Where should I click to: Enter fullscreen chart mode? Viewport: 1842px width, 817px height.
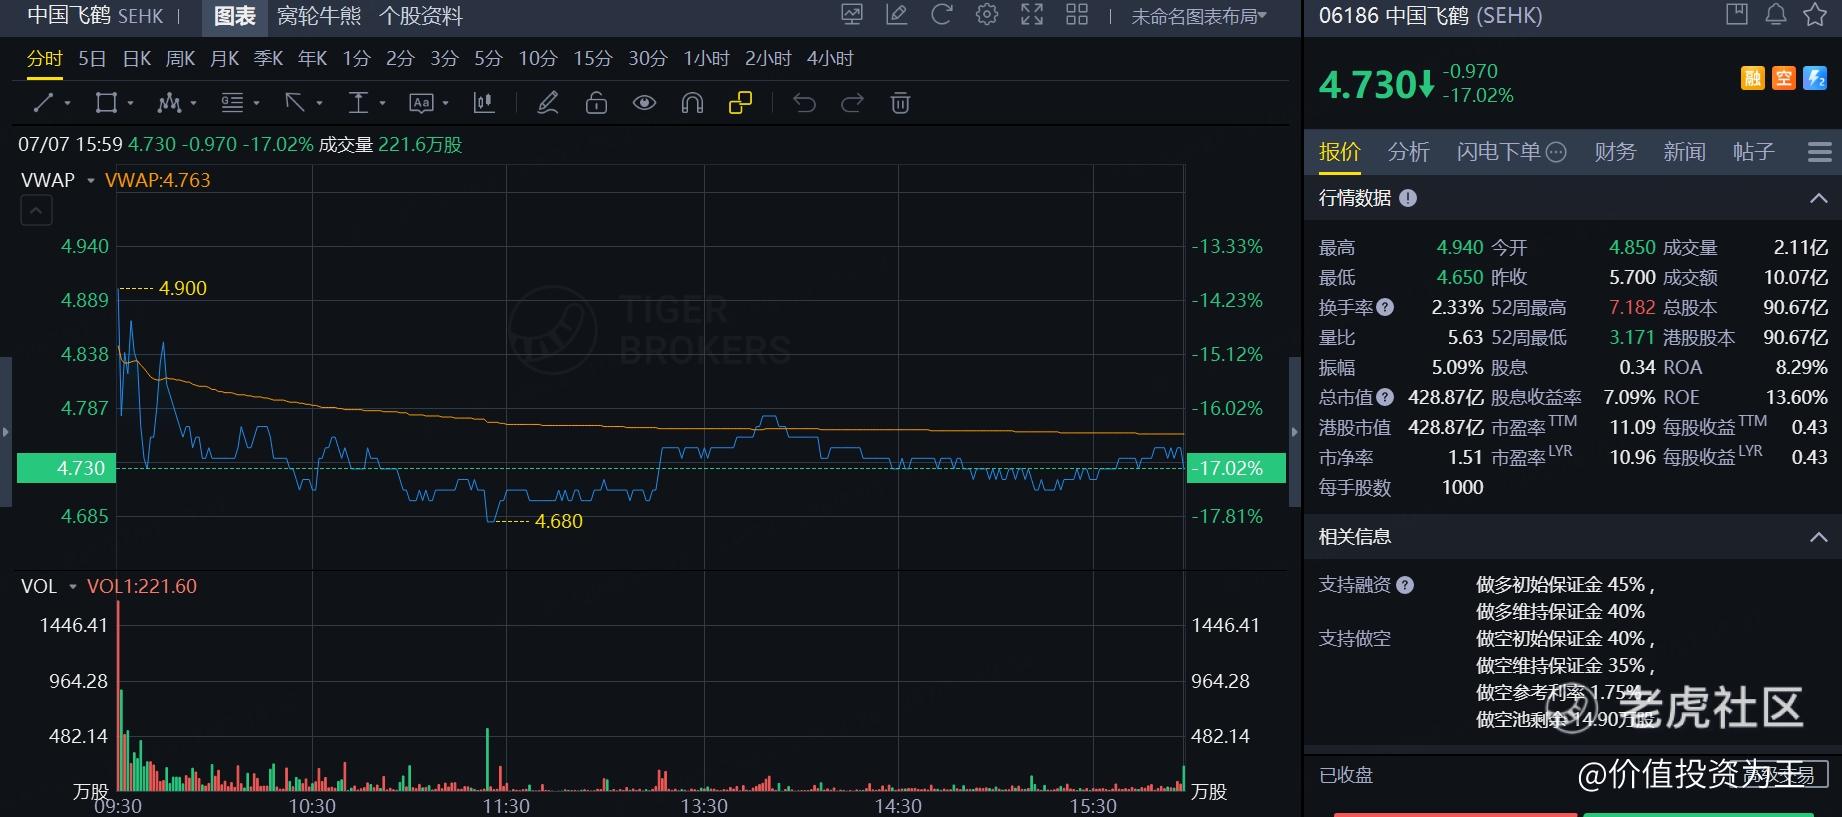point(1032,15)
